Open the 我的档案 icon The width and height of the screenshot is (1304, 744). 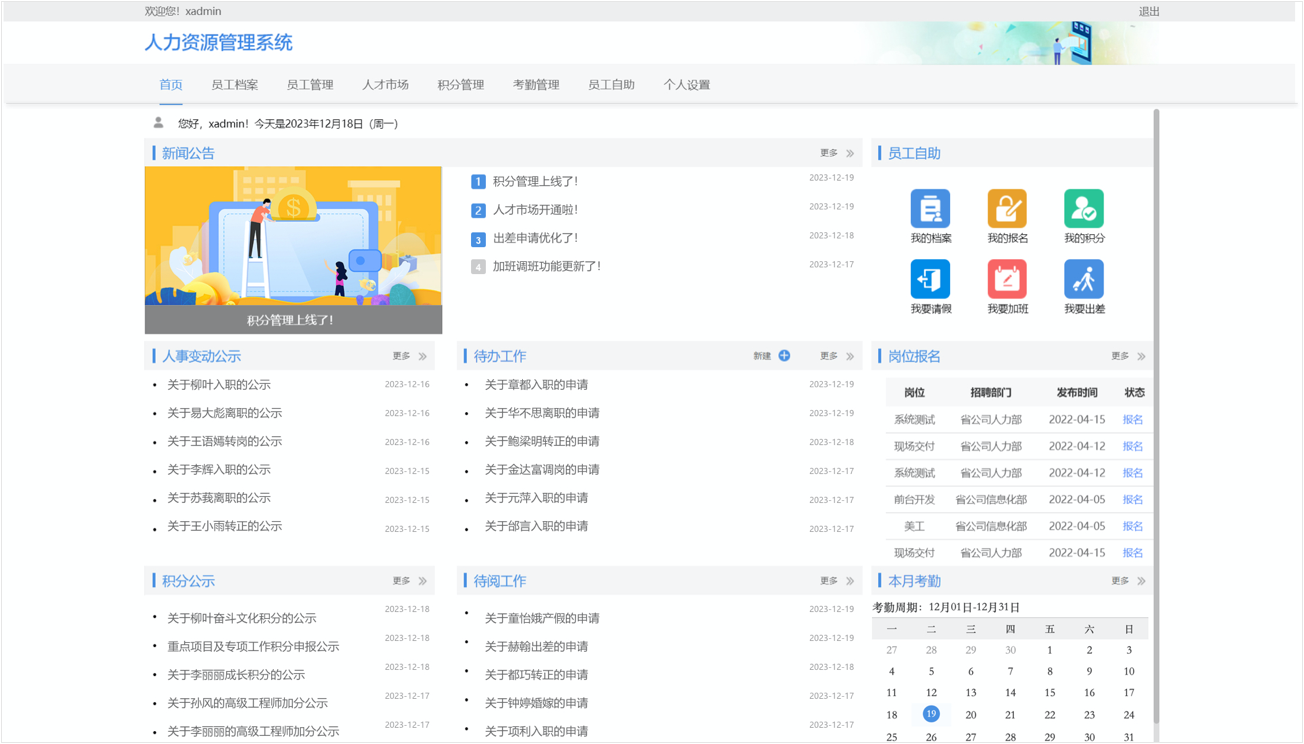pos(930,209)
